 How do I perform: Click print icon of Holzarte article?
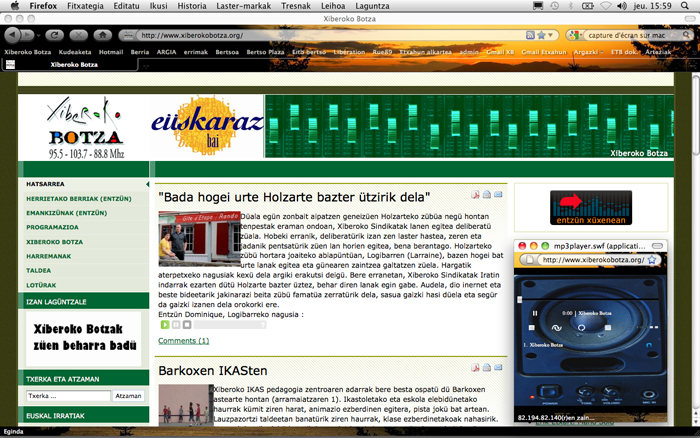[x=487, y=195]
